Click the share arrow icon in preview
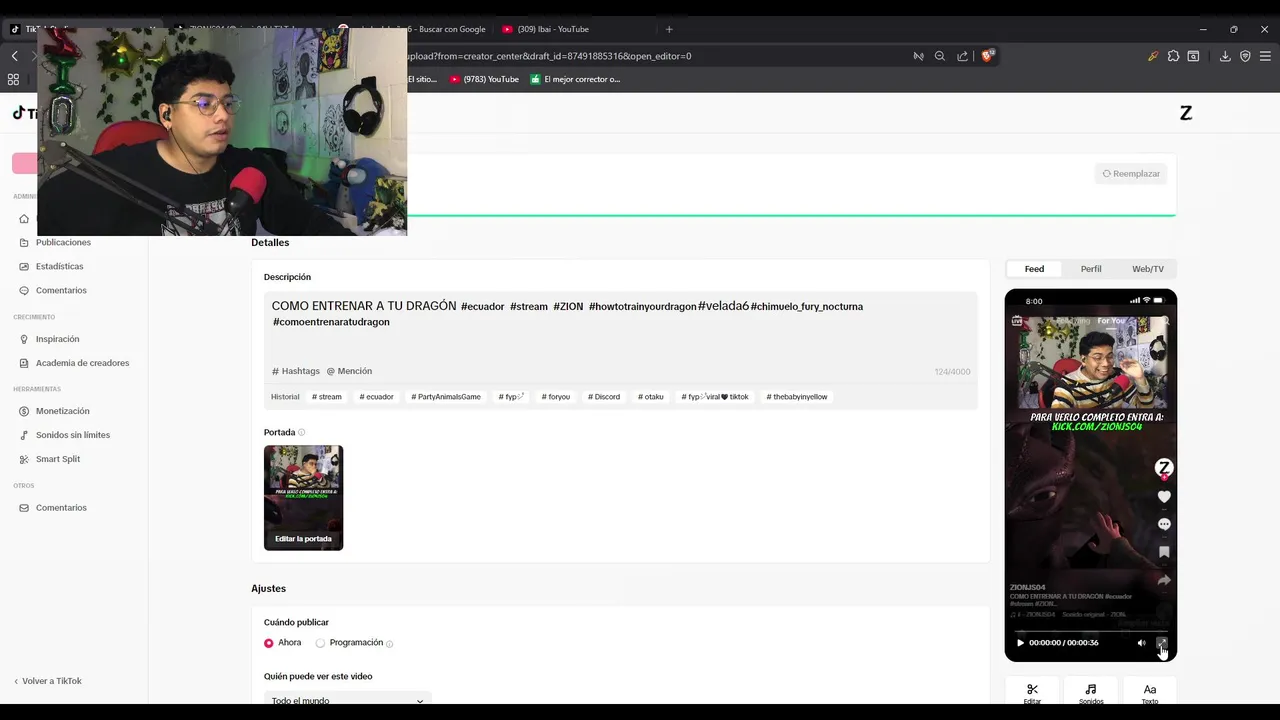Screen dimensions: 1280x720 point(1164,580)
